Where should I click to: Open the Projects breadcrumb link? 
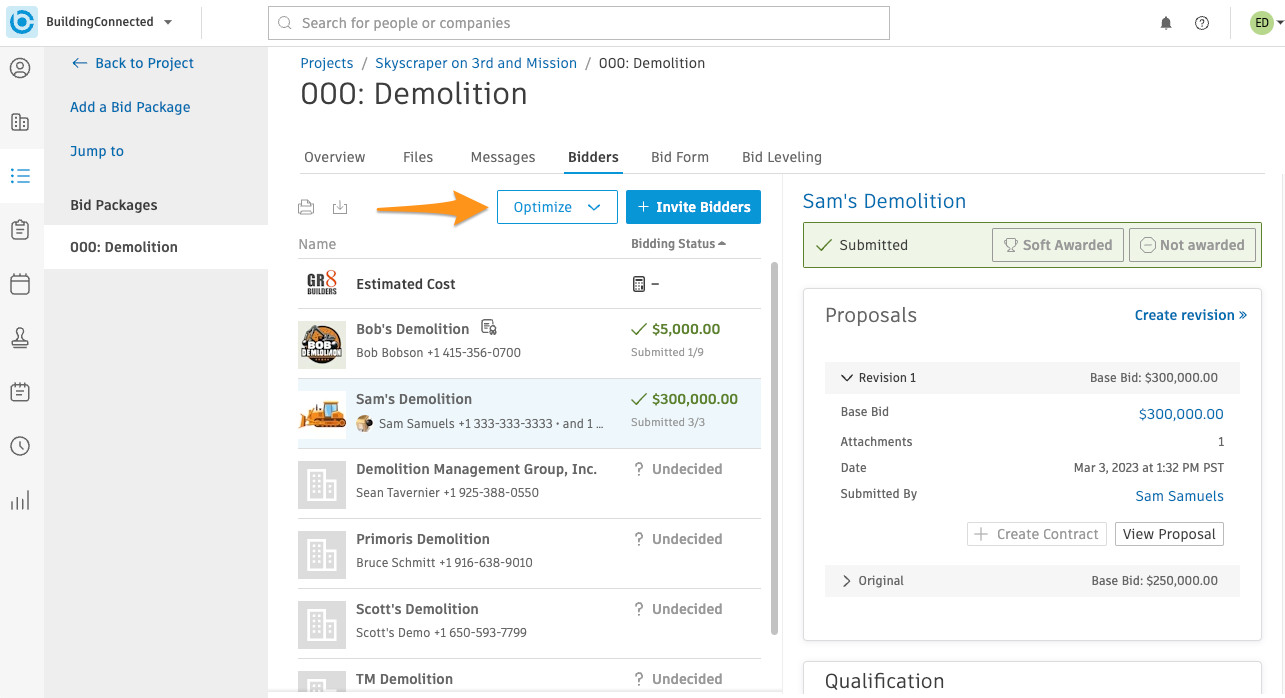[x=327, y=63]
